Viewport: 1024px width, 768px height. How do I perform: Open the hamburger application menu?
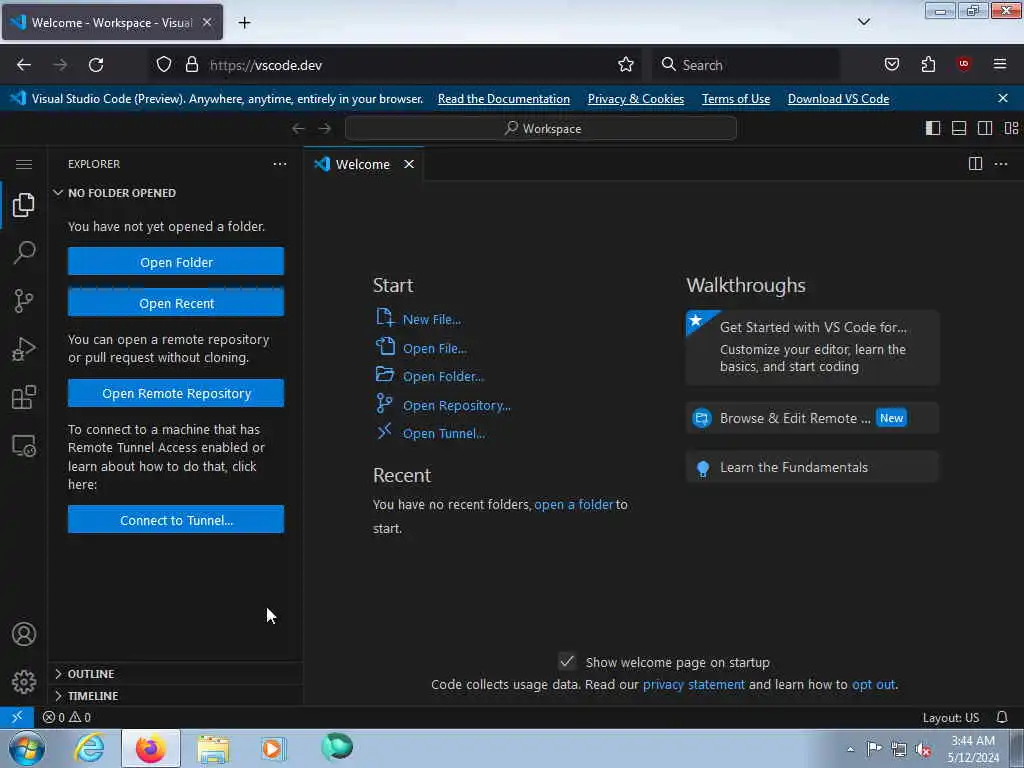[24, 164]
